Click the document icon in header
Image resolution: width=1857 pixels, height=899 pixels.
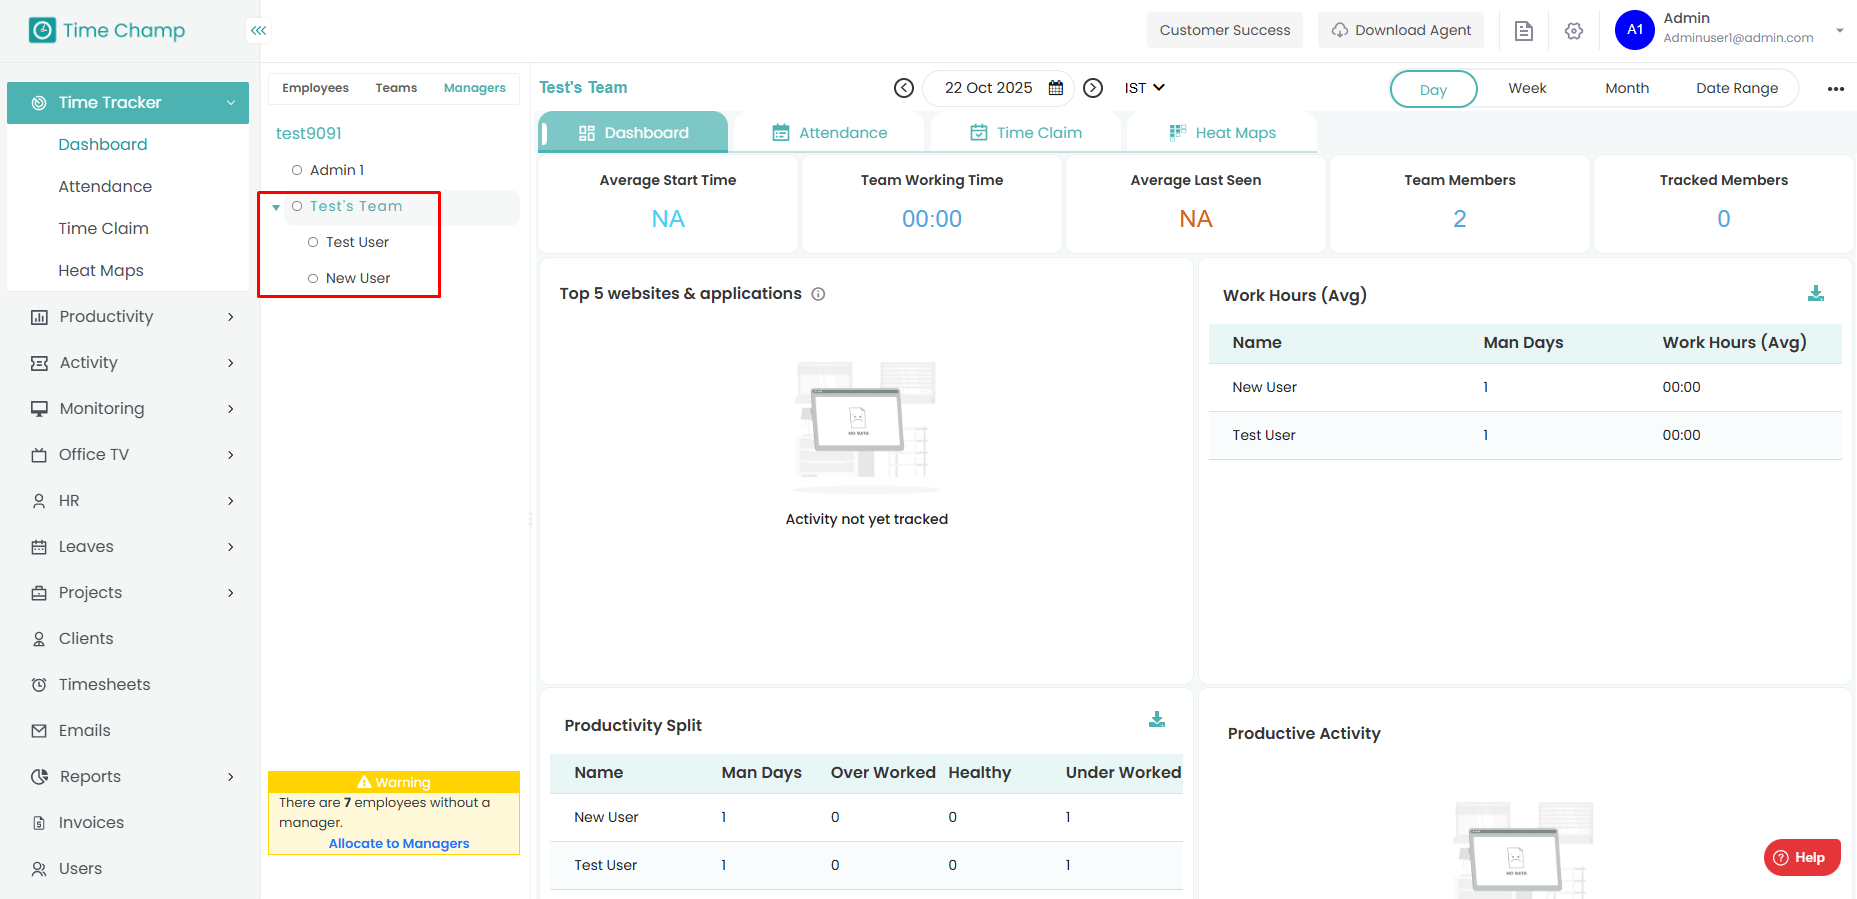[1524, 31]
